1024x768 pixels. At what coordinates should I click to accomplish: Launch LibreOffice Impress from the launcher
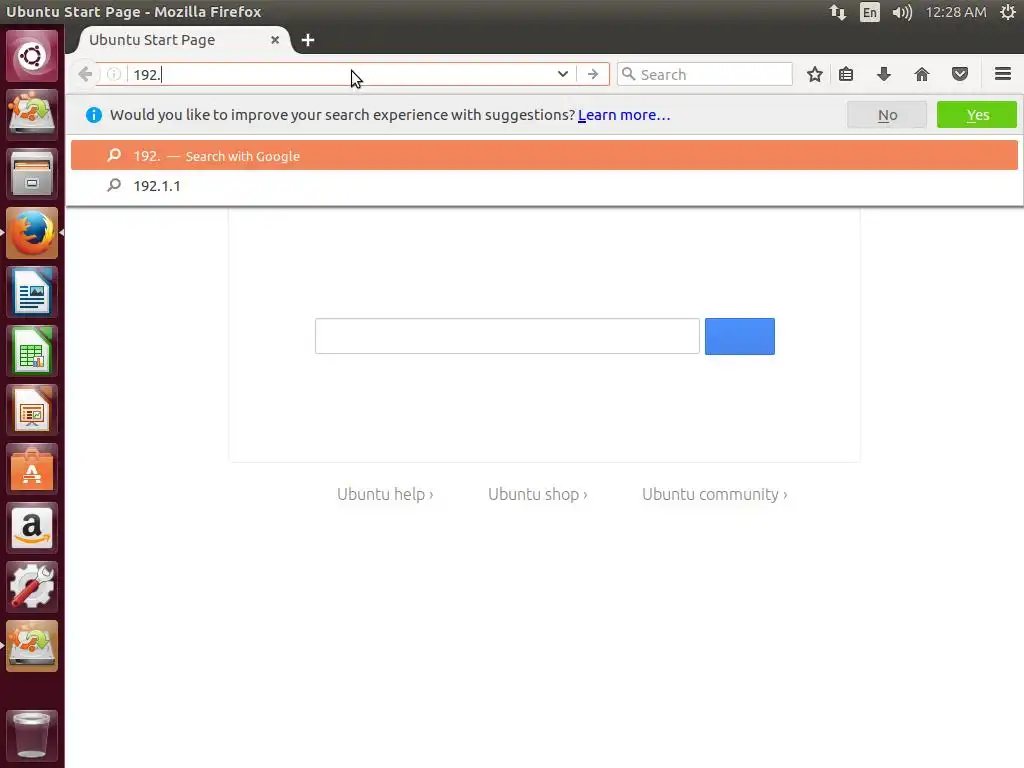(32, 410)
